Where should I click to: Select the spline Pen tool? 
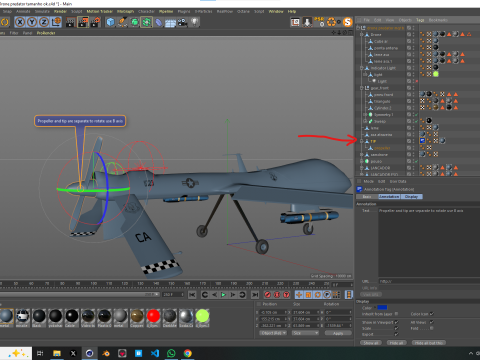pyautogui.click(x=122, y=22)
